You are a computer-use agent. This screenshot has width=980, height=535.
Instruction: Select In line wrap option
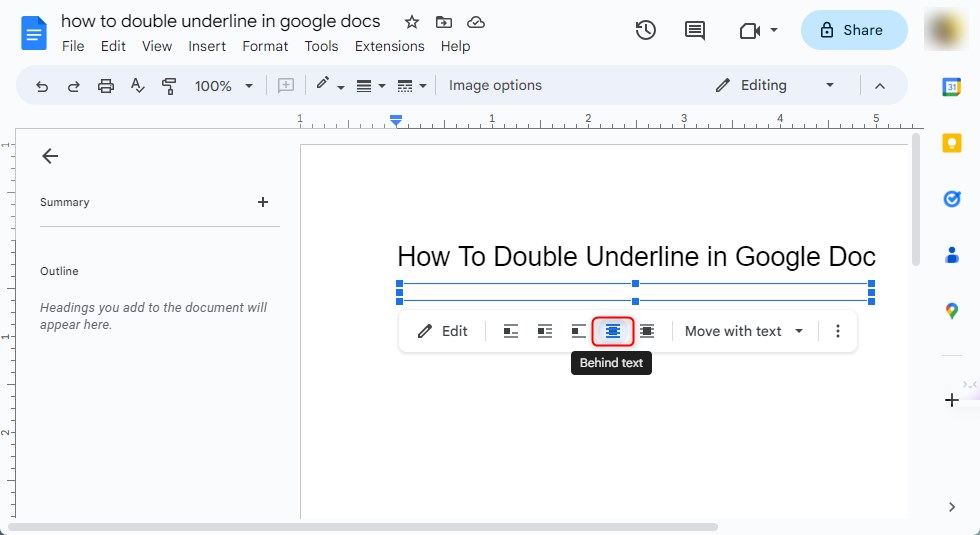tap(511, 331)
